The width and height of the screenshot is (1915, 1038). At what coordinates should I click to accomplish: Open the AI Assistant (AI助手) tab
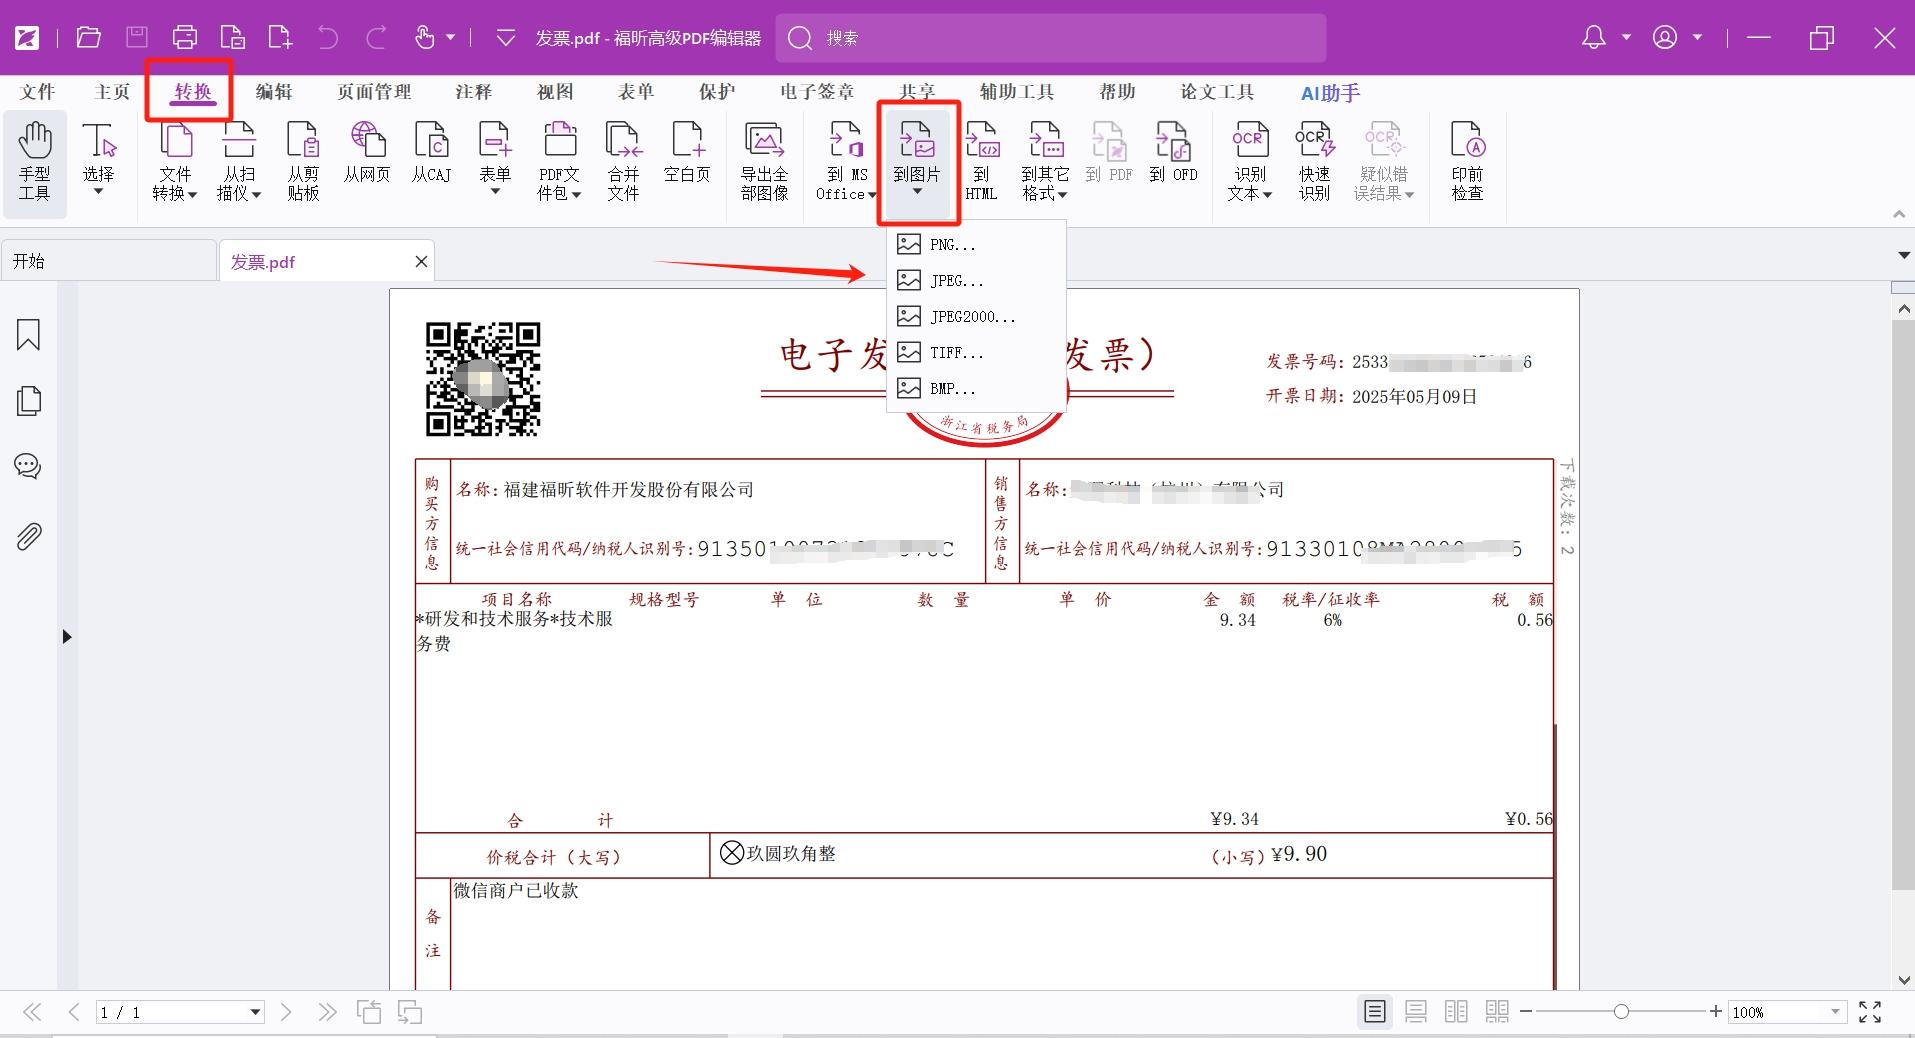(x=1330, y=93)
